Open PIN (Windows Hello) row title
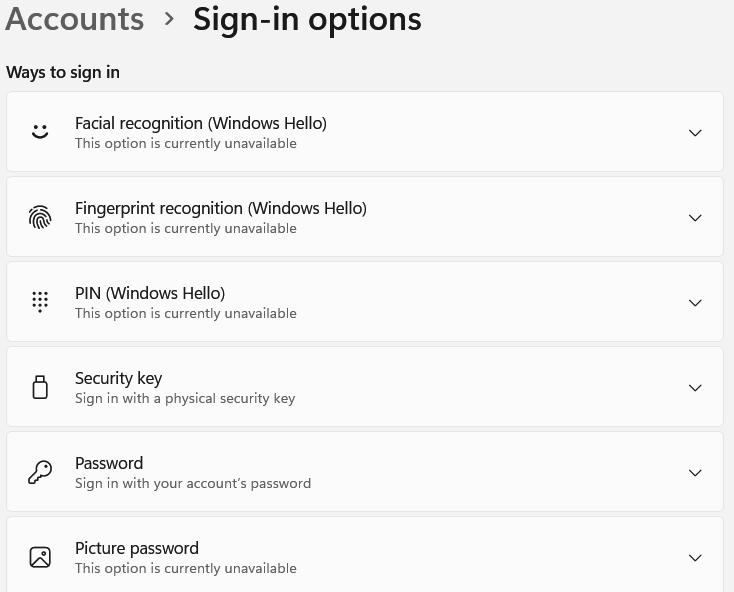Screen dimensions: 734x592 point(150,293)
